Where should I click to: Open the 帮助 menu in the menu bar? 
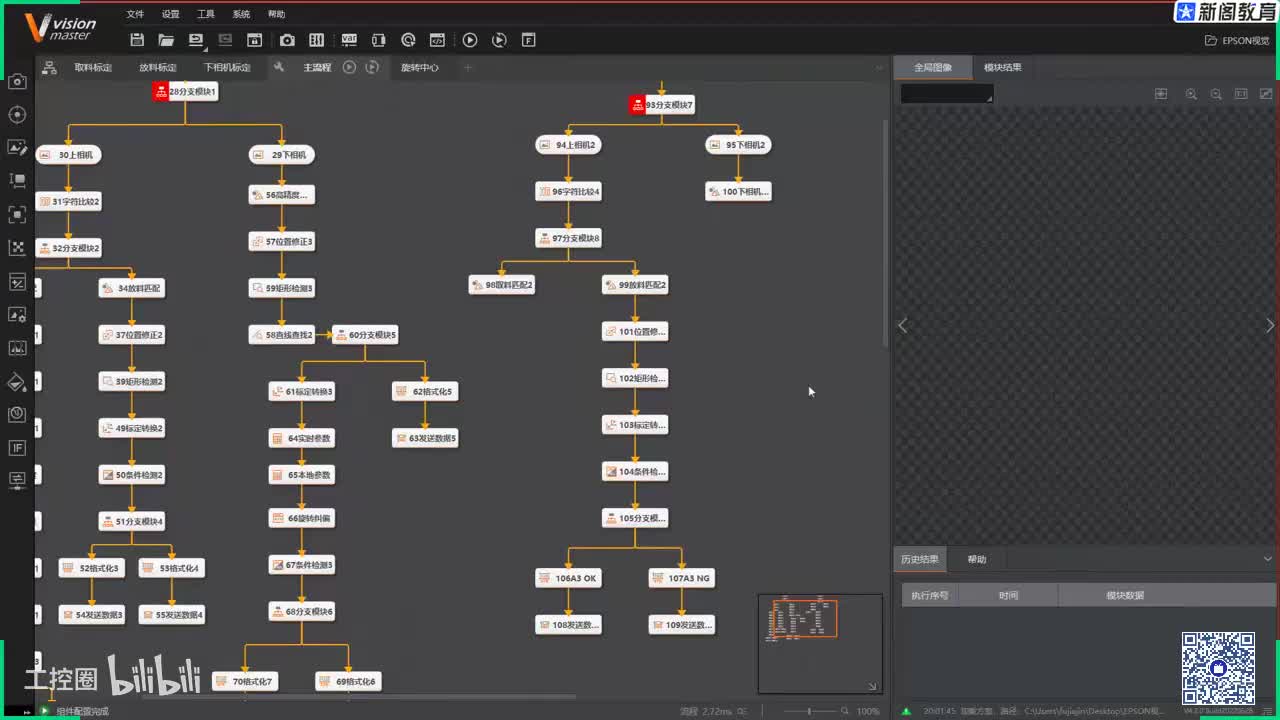(277, 14)
